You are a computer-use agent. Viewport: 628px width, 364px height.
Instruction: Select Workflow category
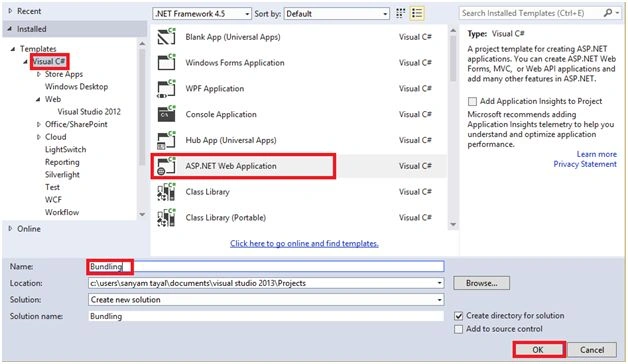[x=62, y=212]
